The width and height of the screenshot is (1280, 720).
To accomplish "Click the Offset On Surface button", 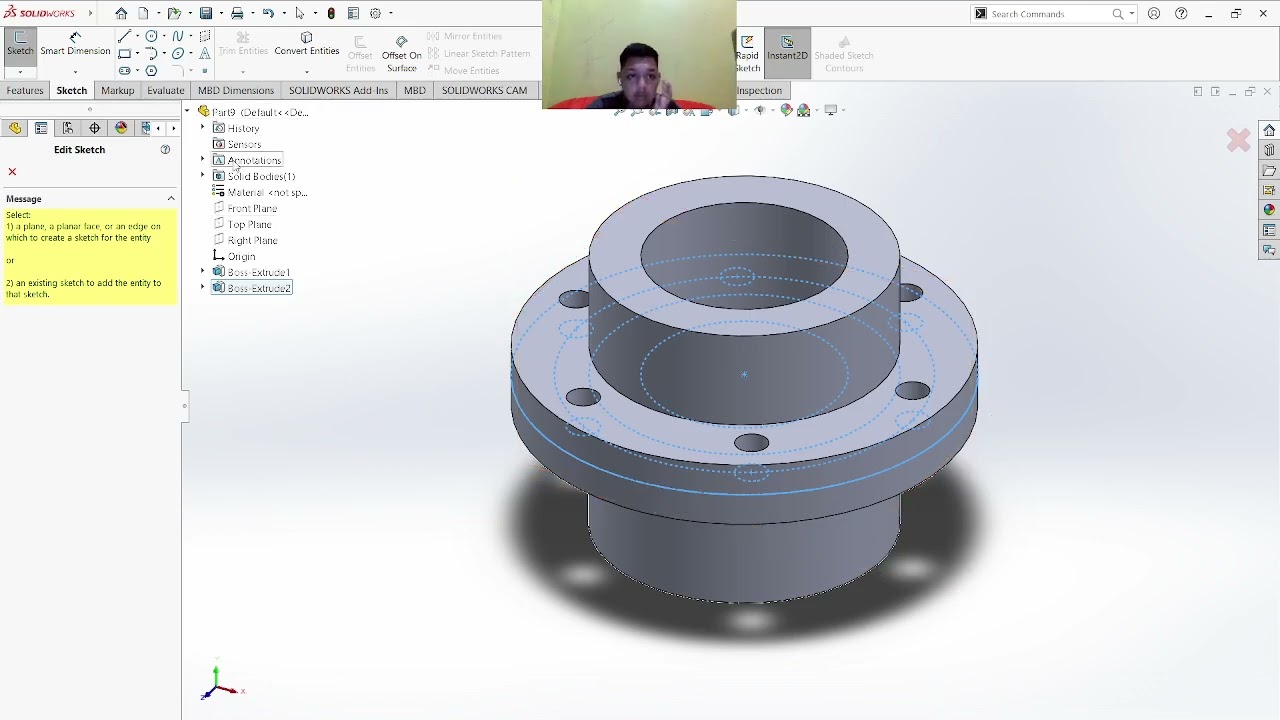I will (x=401, y=54).
